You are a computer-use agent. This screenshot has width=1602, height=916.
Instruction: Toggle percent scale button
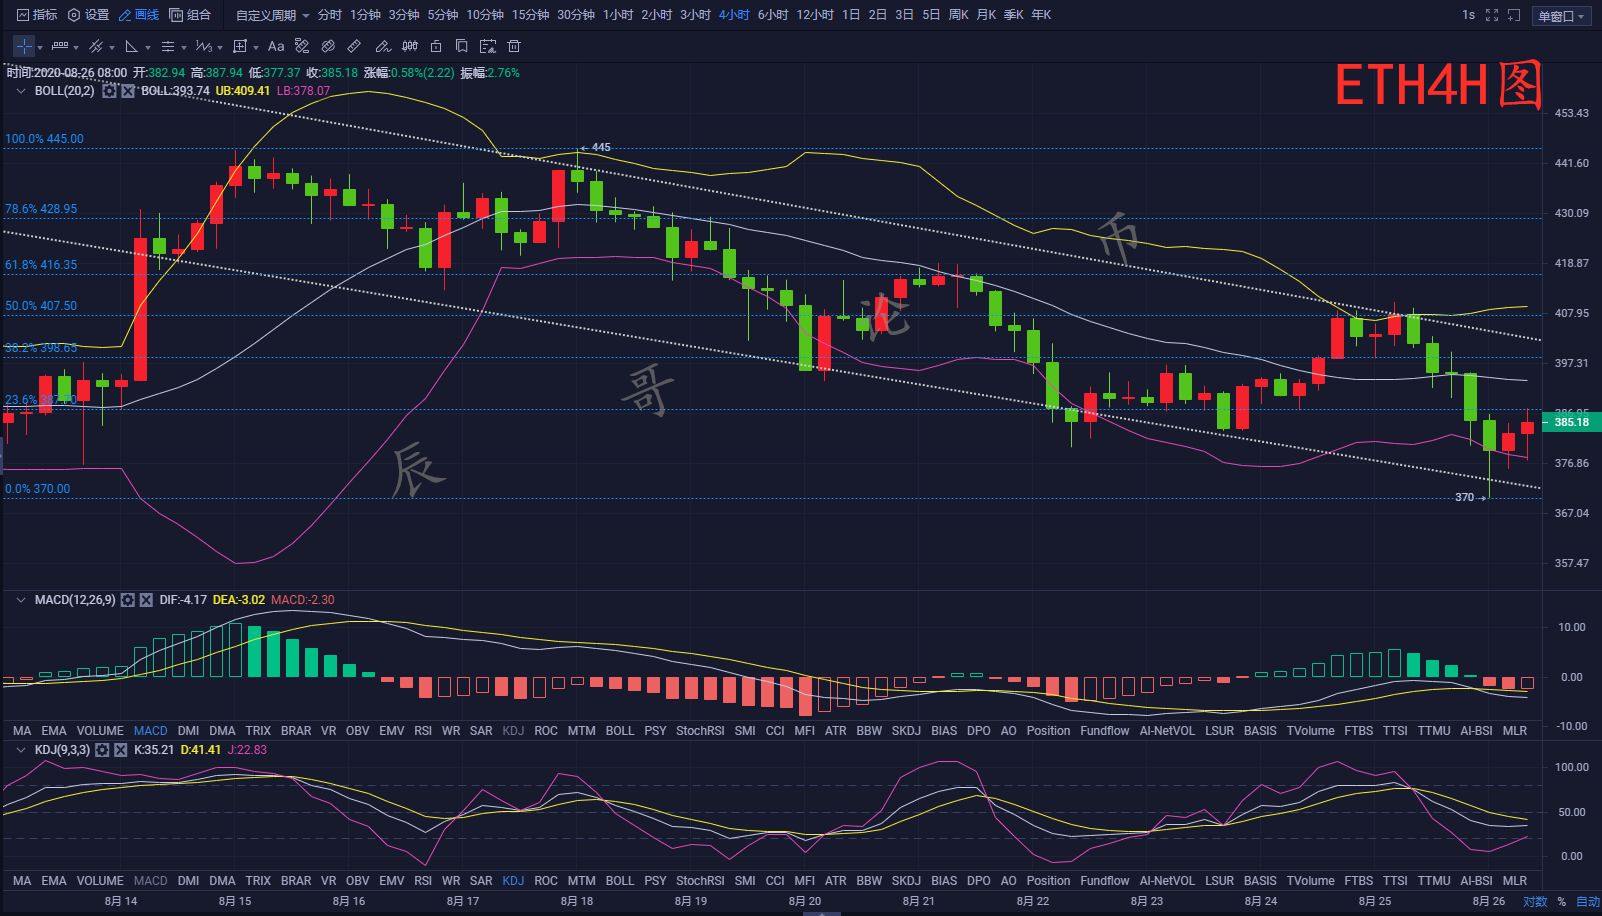[x=1562, y=901]
